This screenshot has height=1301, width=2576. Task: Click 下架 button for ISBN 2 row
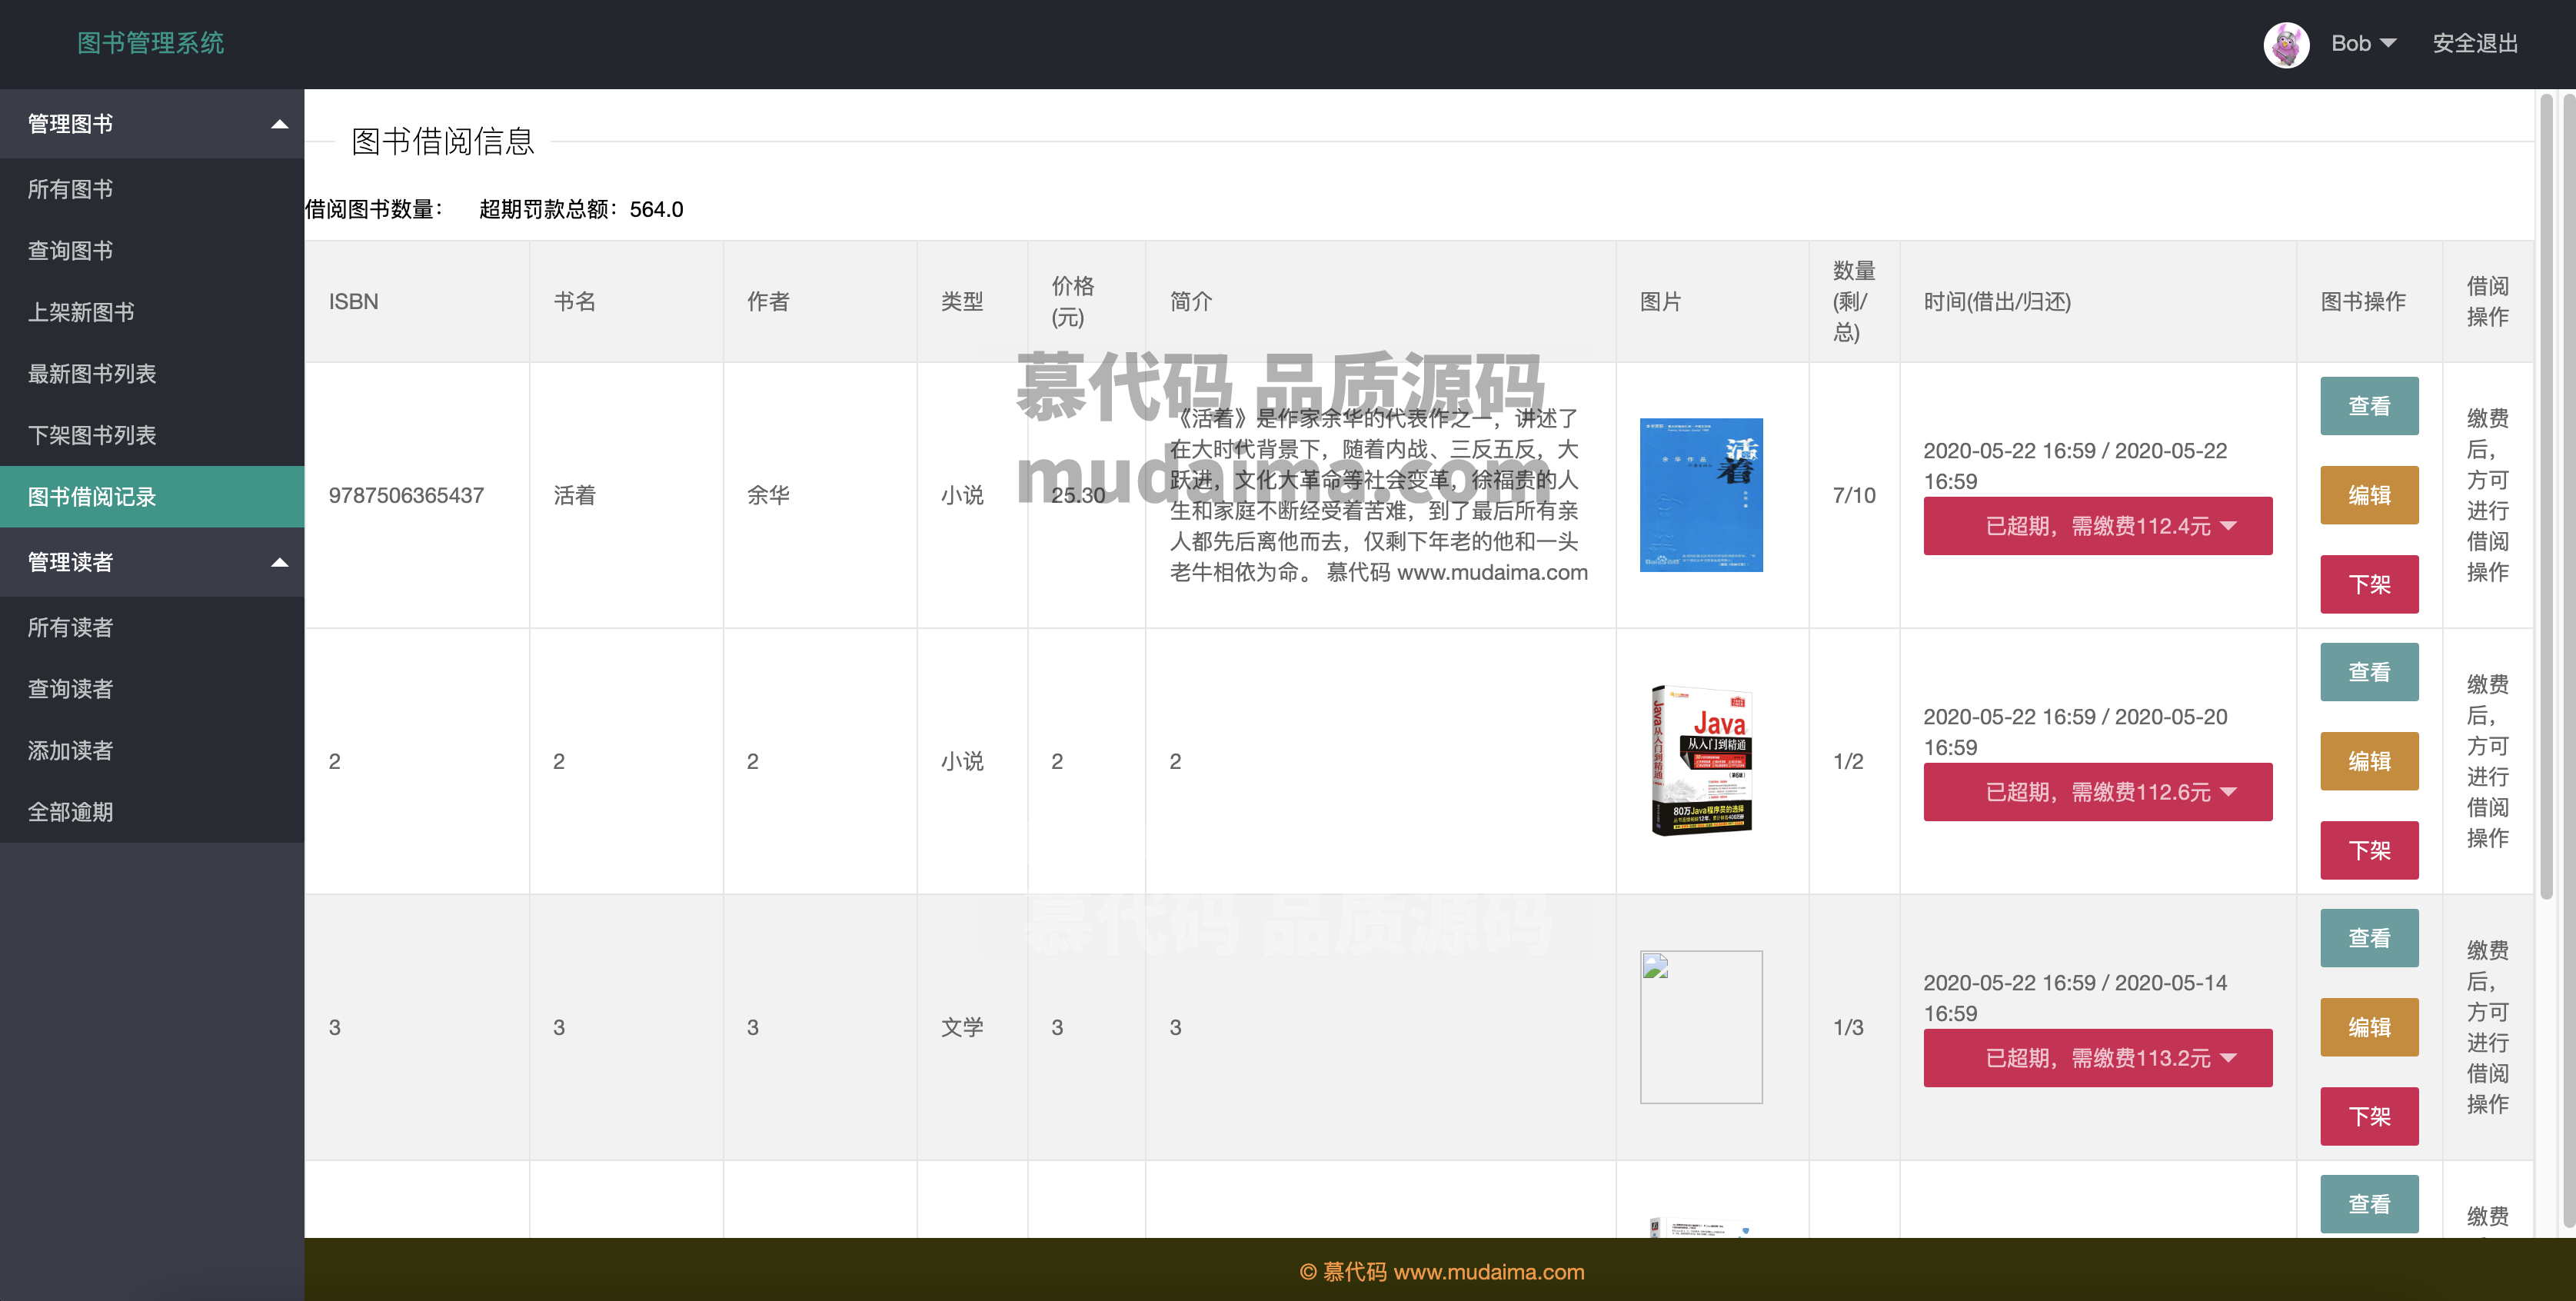[x=2369, y=850]
